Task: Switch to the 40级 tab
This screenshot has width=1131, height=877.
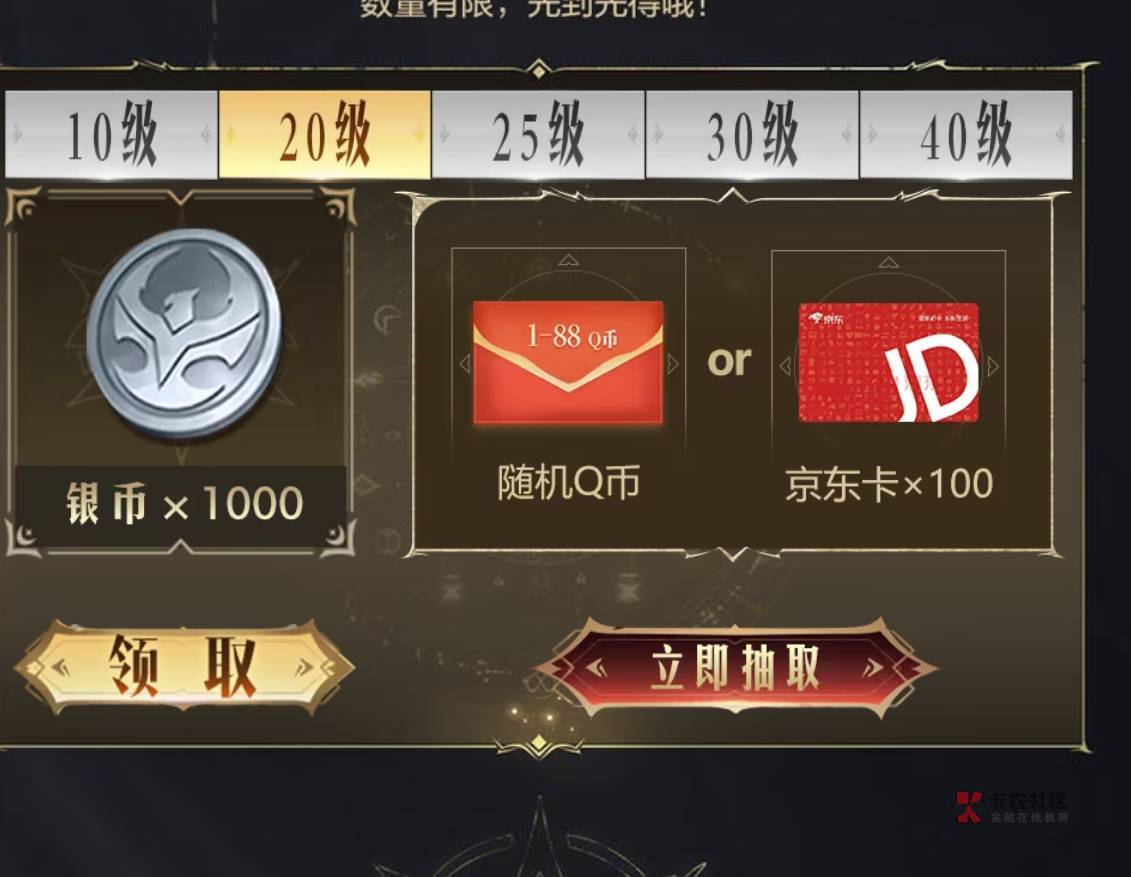Action: click(966, 135)
